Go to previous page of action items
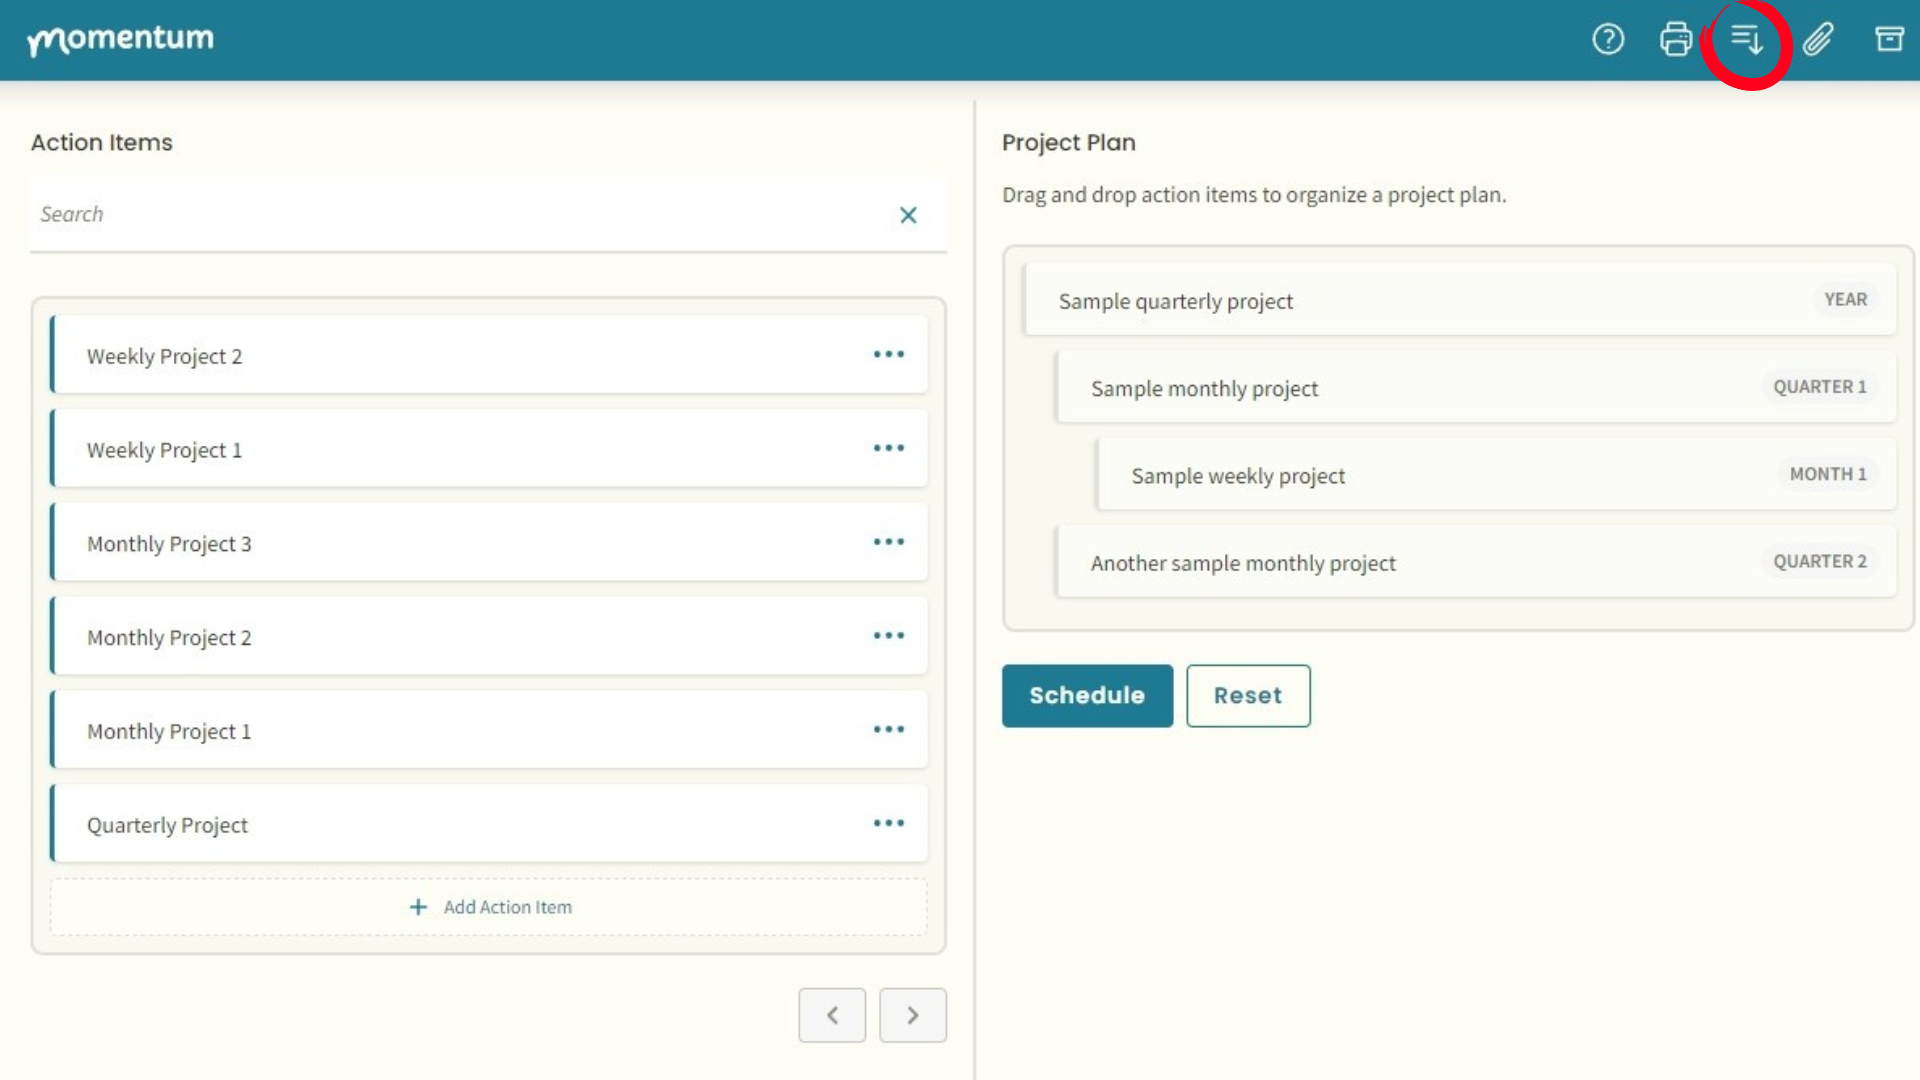The height and width of the screenshot is (1080, 1920). tap(832, 1015)
